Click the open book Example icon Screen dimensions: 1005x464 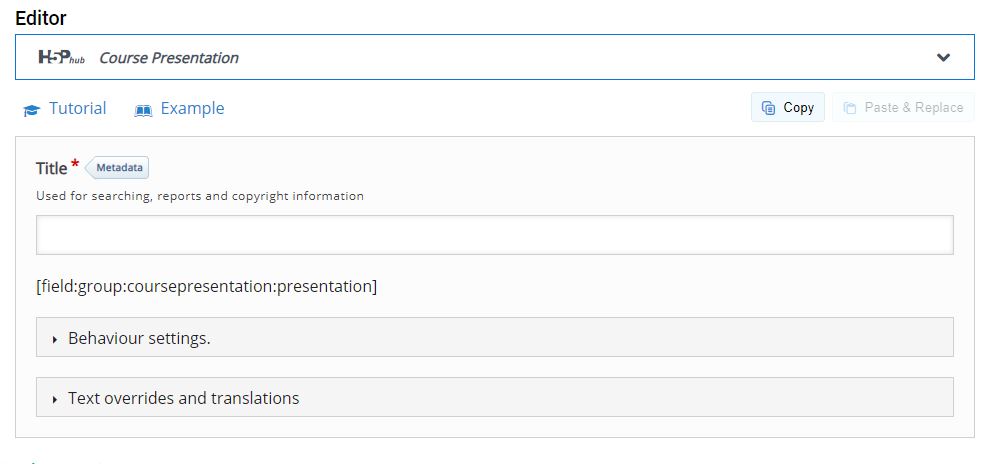pos(143,110)
